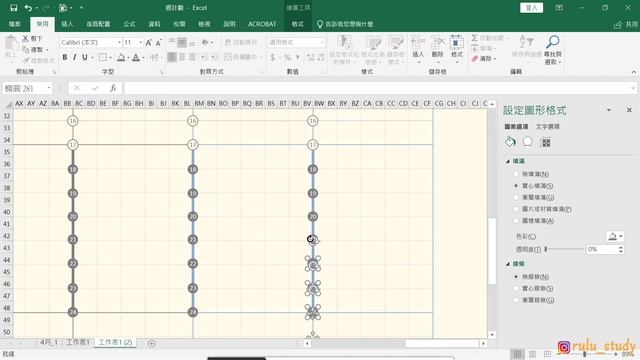This screenshot has width=640, height=360.
Task: Open the Calibri font name dropdown
Action: pos(119,42)
